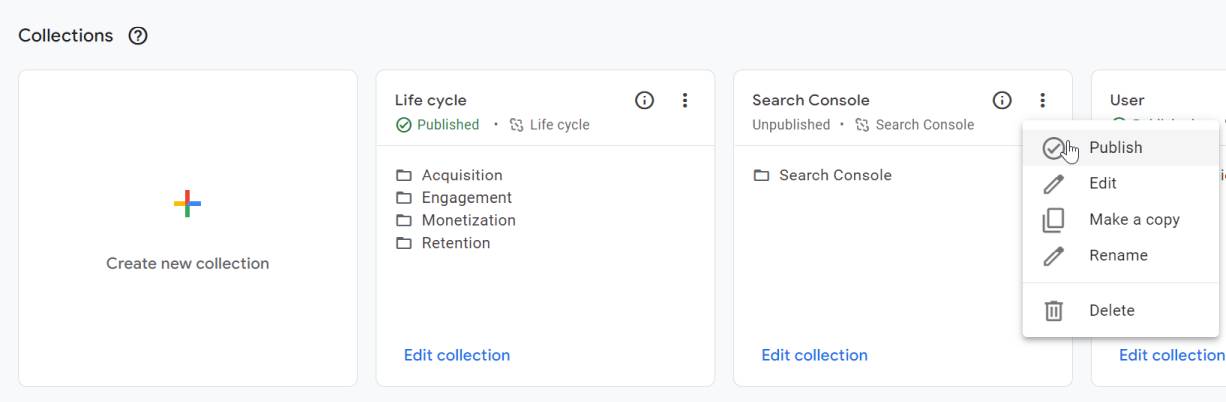Click the green Published status checkmark icon
This screenshot has height=402, width=1226.
coord(404,125)
